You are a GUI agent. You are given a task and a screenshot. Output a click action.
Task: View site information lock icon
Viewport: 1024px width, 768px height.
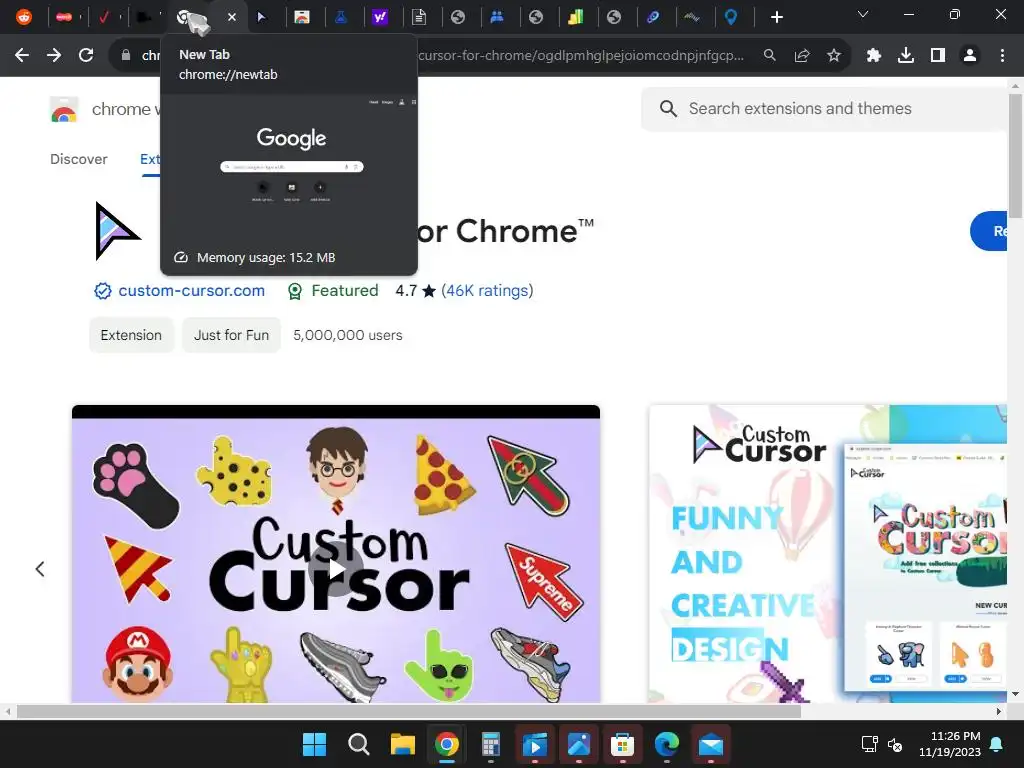(126, 56)
